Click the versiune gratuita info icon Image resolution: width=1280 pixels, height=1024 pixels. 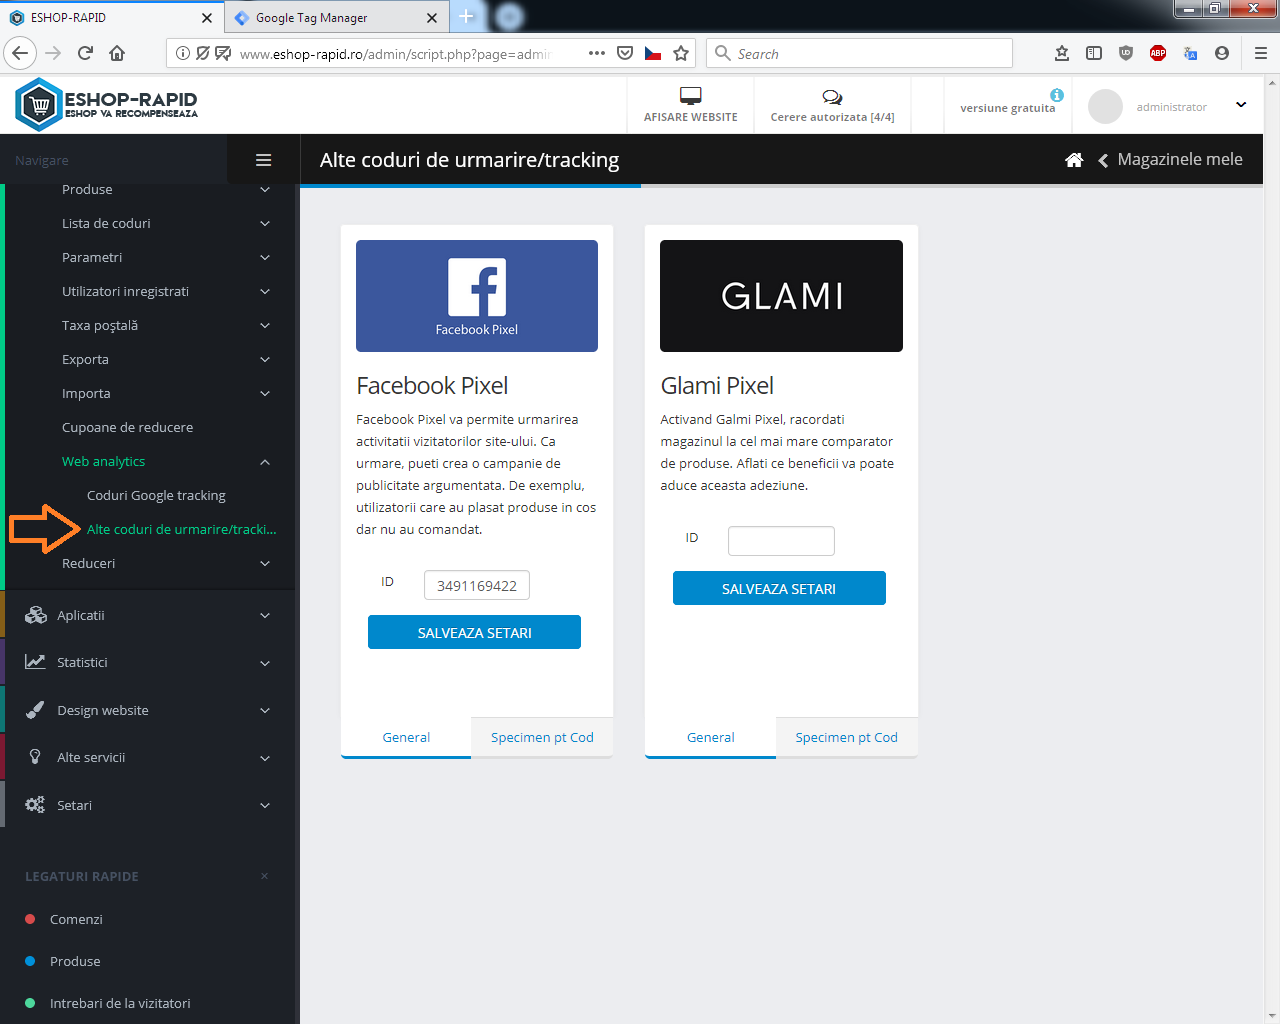tap(1057, 95)
